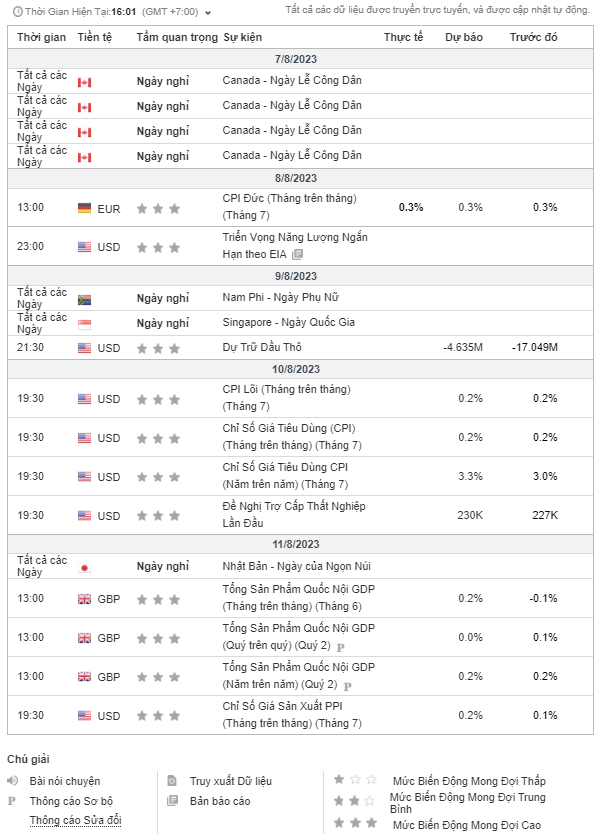Click the clock icon beside current time
602x840 pixels.
(x=15, y=12)
